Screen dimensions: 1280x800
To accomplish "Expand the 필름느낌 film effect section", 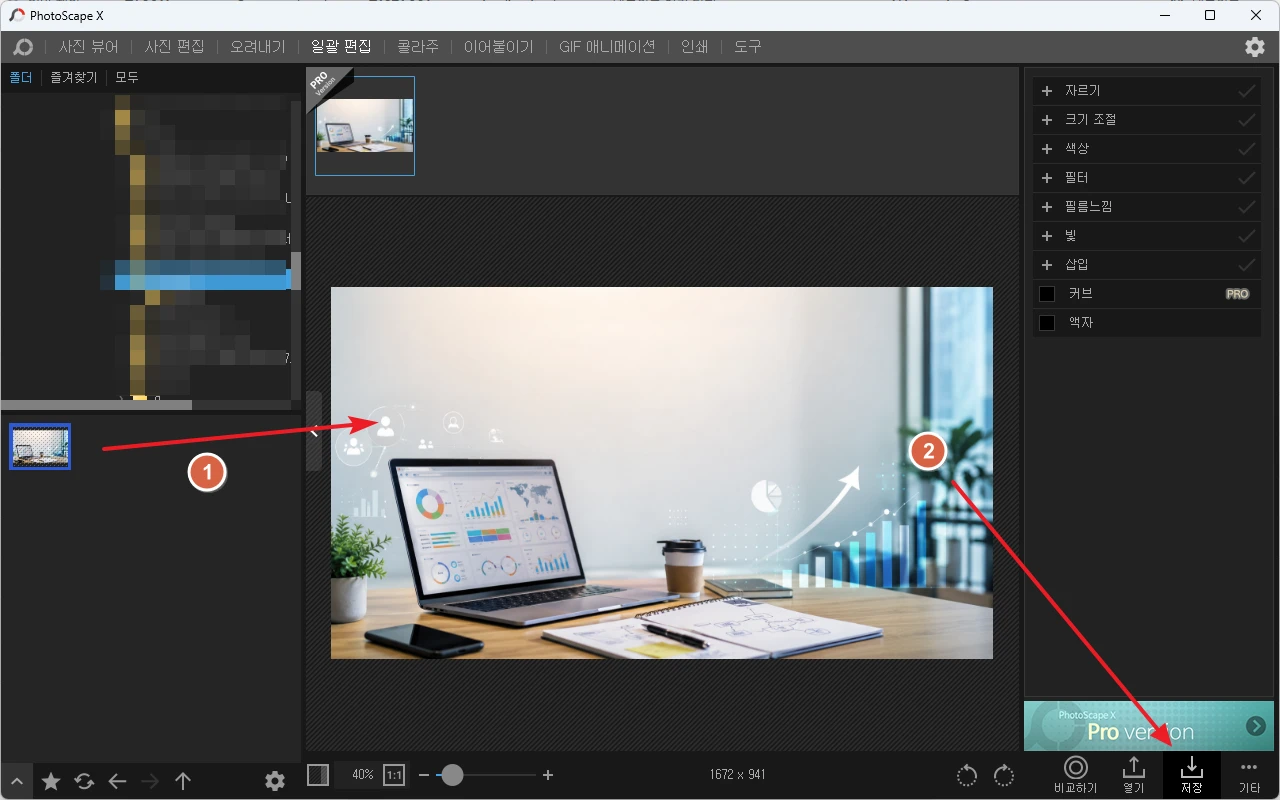I will pos(1047,207).
